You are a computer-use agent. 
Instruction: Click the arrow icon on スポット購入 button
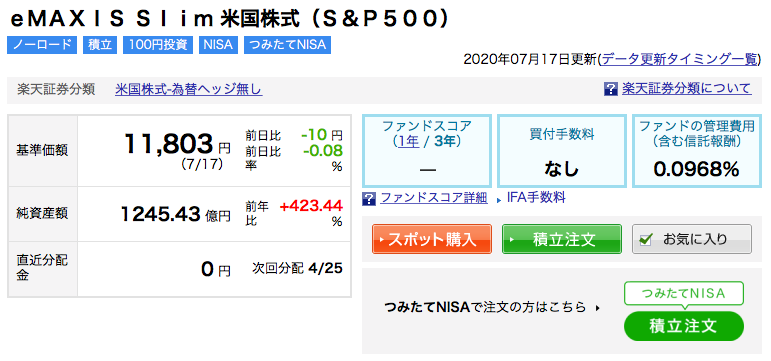pos(381,240)
